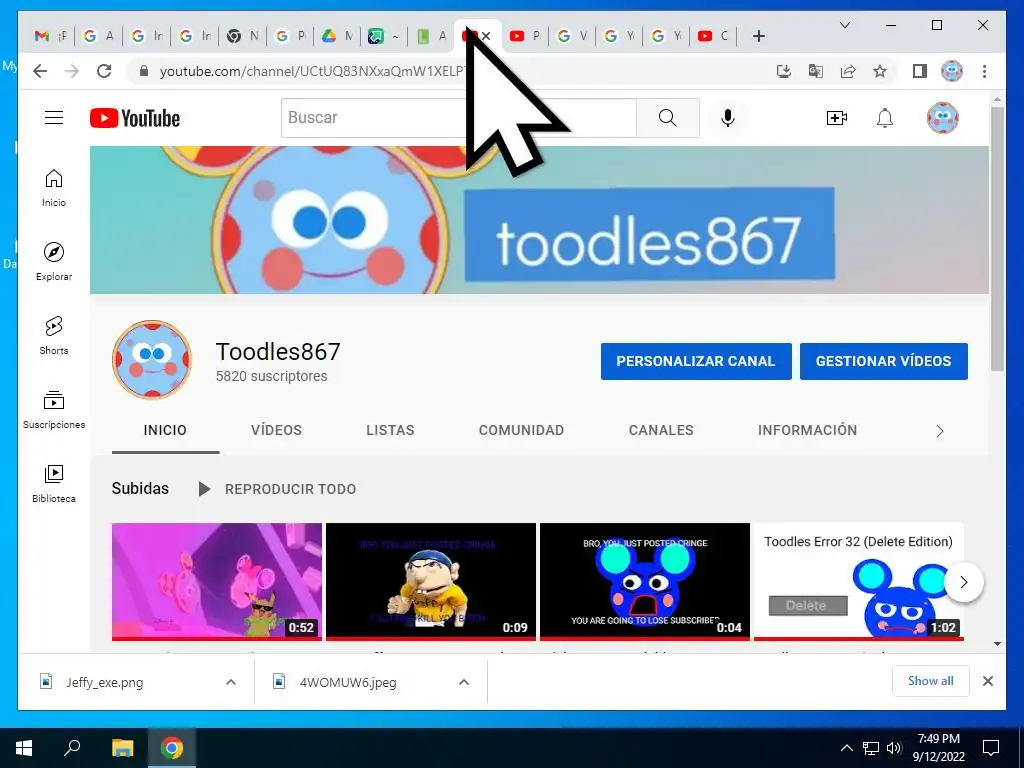
Task: Show more channel tabs with the chevron
Action: pos(940,431)
